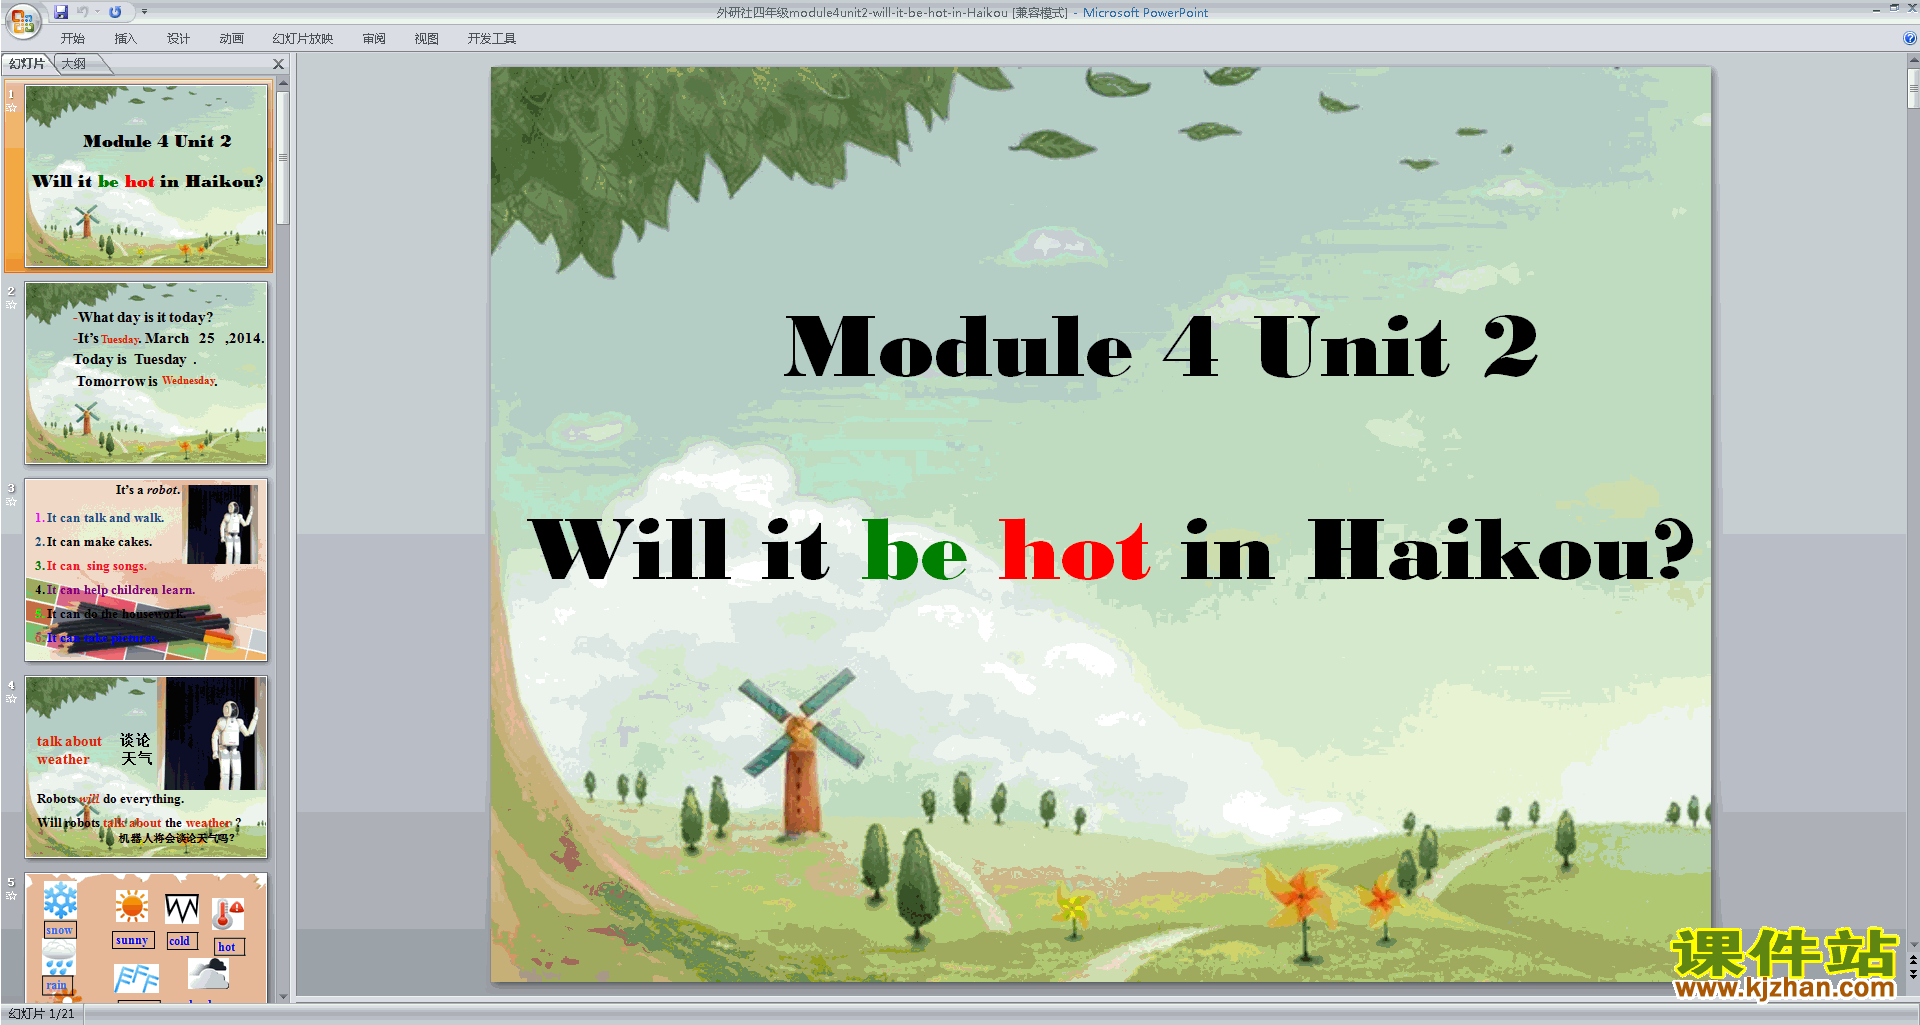
Task: Select slide 1 thumbnail Module 4 Unit 2
Action: tap(146, 176)
